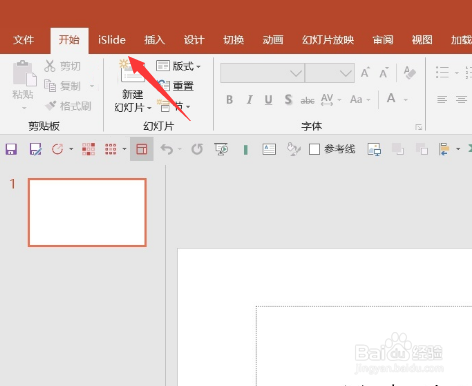Open the 设计 ribbon tab

point(194,40)
